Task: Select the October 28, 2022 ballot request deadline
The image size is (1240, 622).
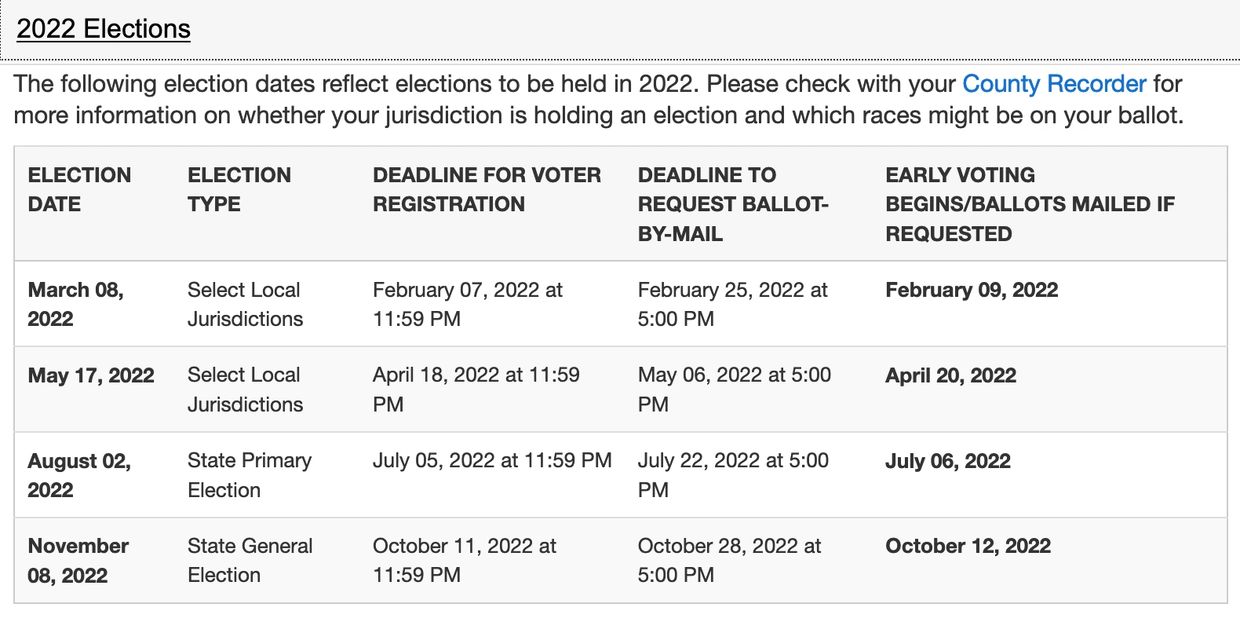Action: 729,560
